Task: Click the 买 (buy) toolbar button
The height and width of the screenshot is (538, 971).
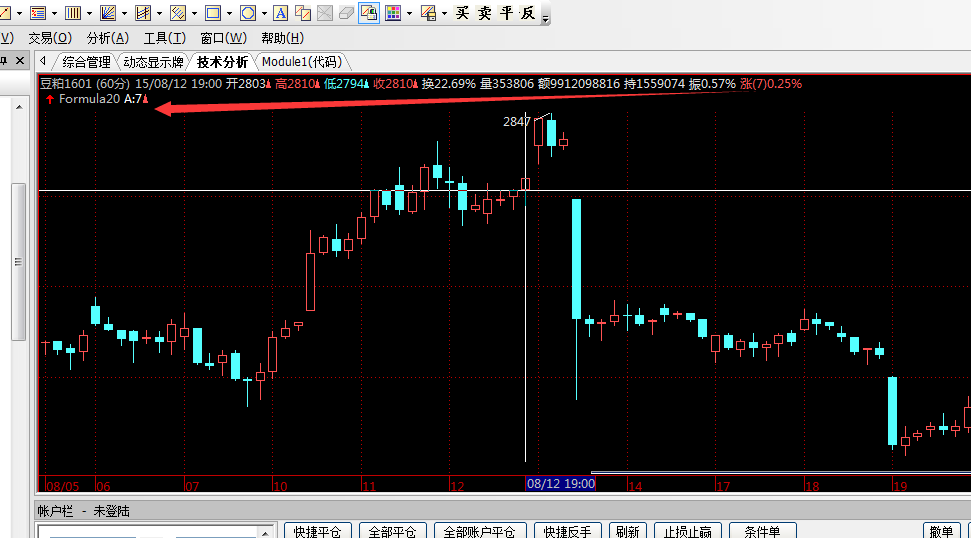Action: (x=463, y=13)
